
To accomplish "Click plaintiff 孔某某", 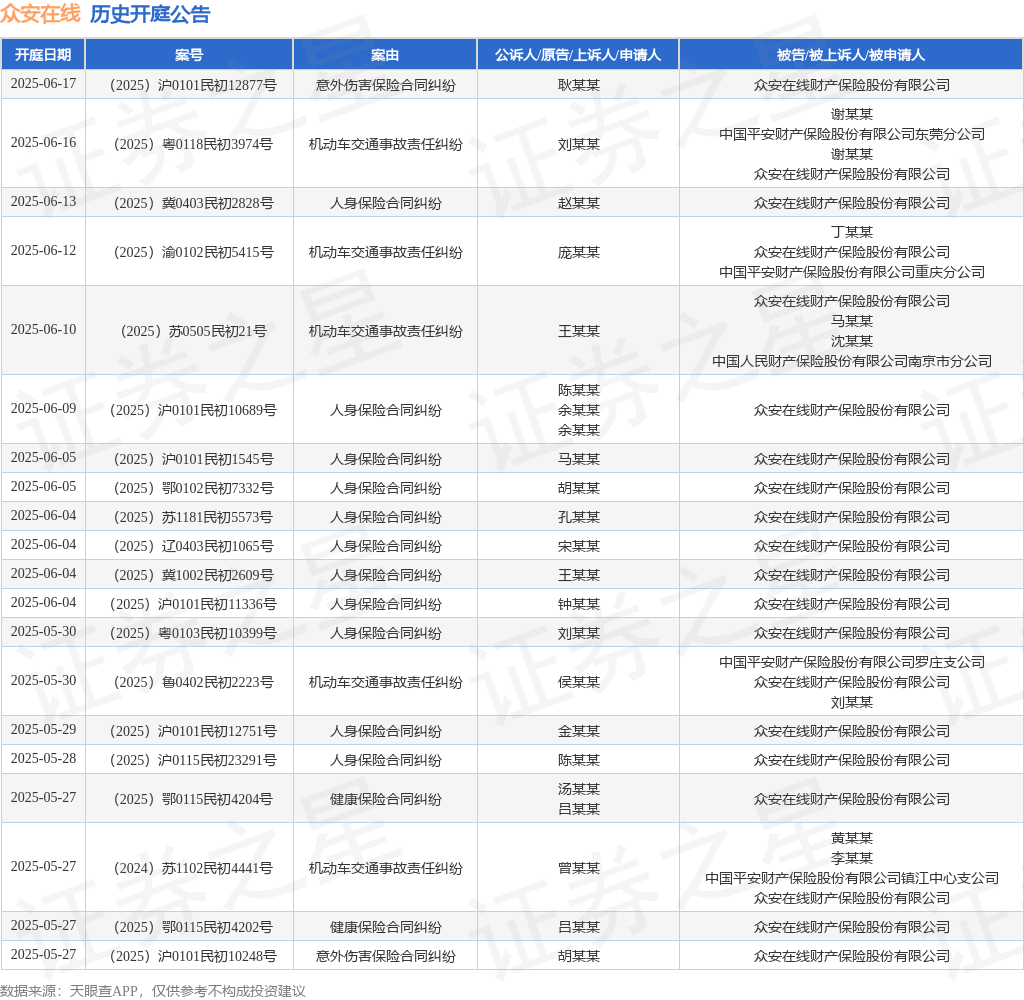I will (579, 517).
